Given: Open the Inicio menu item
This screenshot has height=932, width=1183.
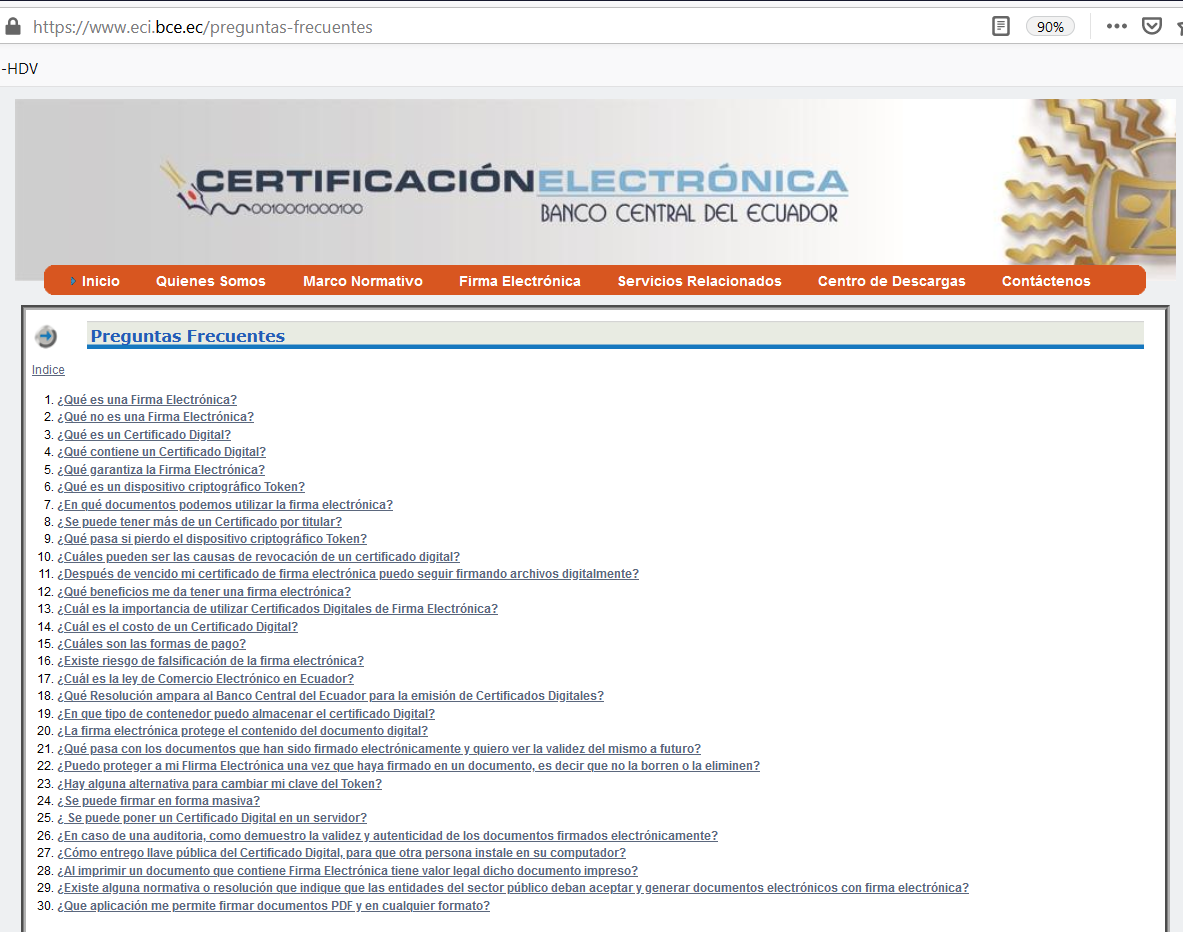Looking at the screenshot, I should pos(100,281).
